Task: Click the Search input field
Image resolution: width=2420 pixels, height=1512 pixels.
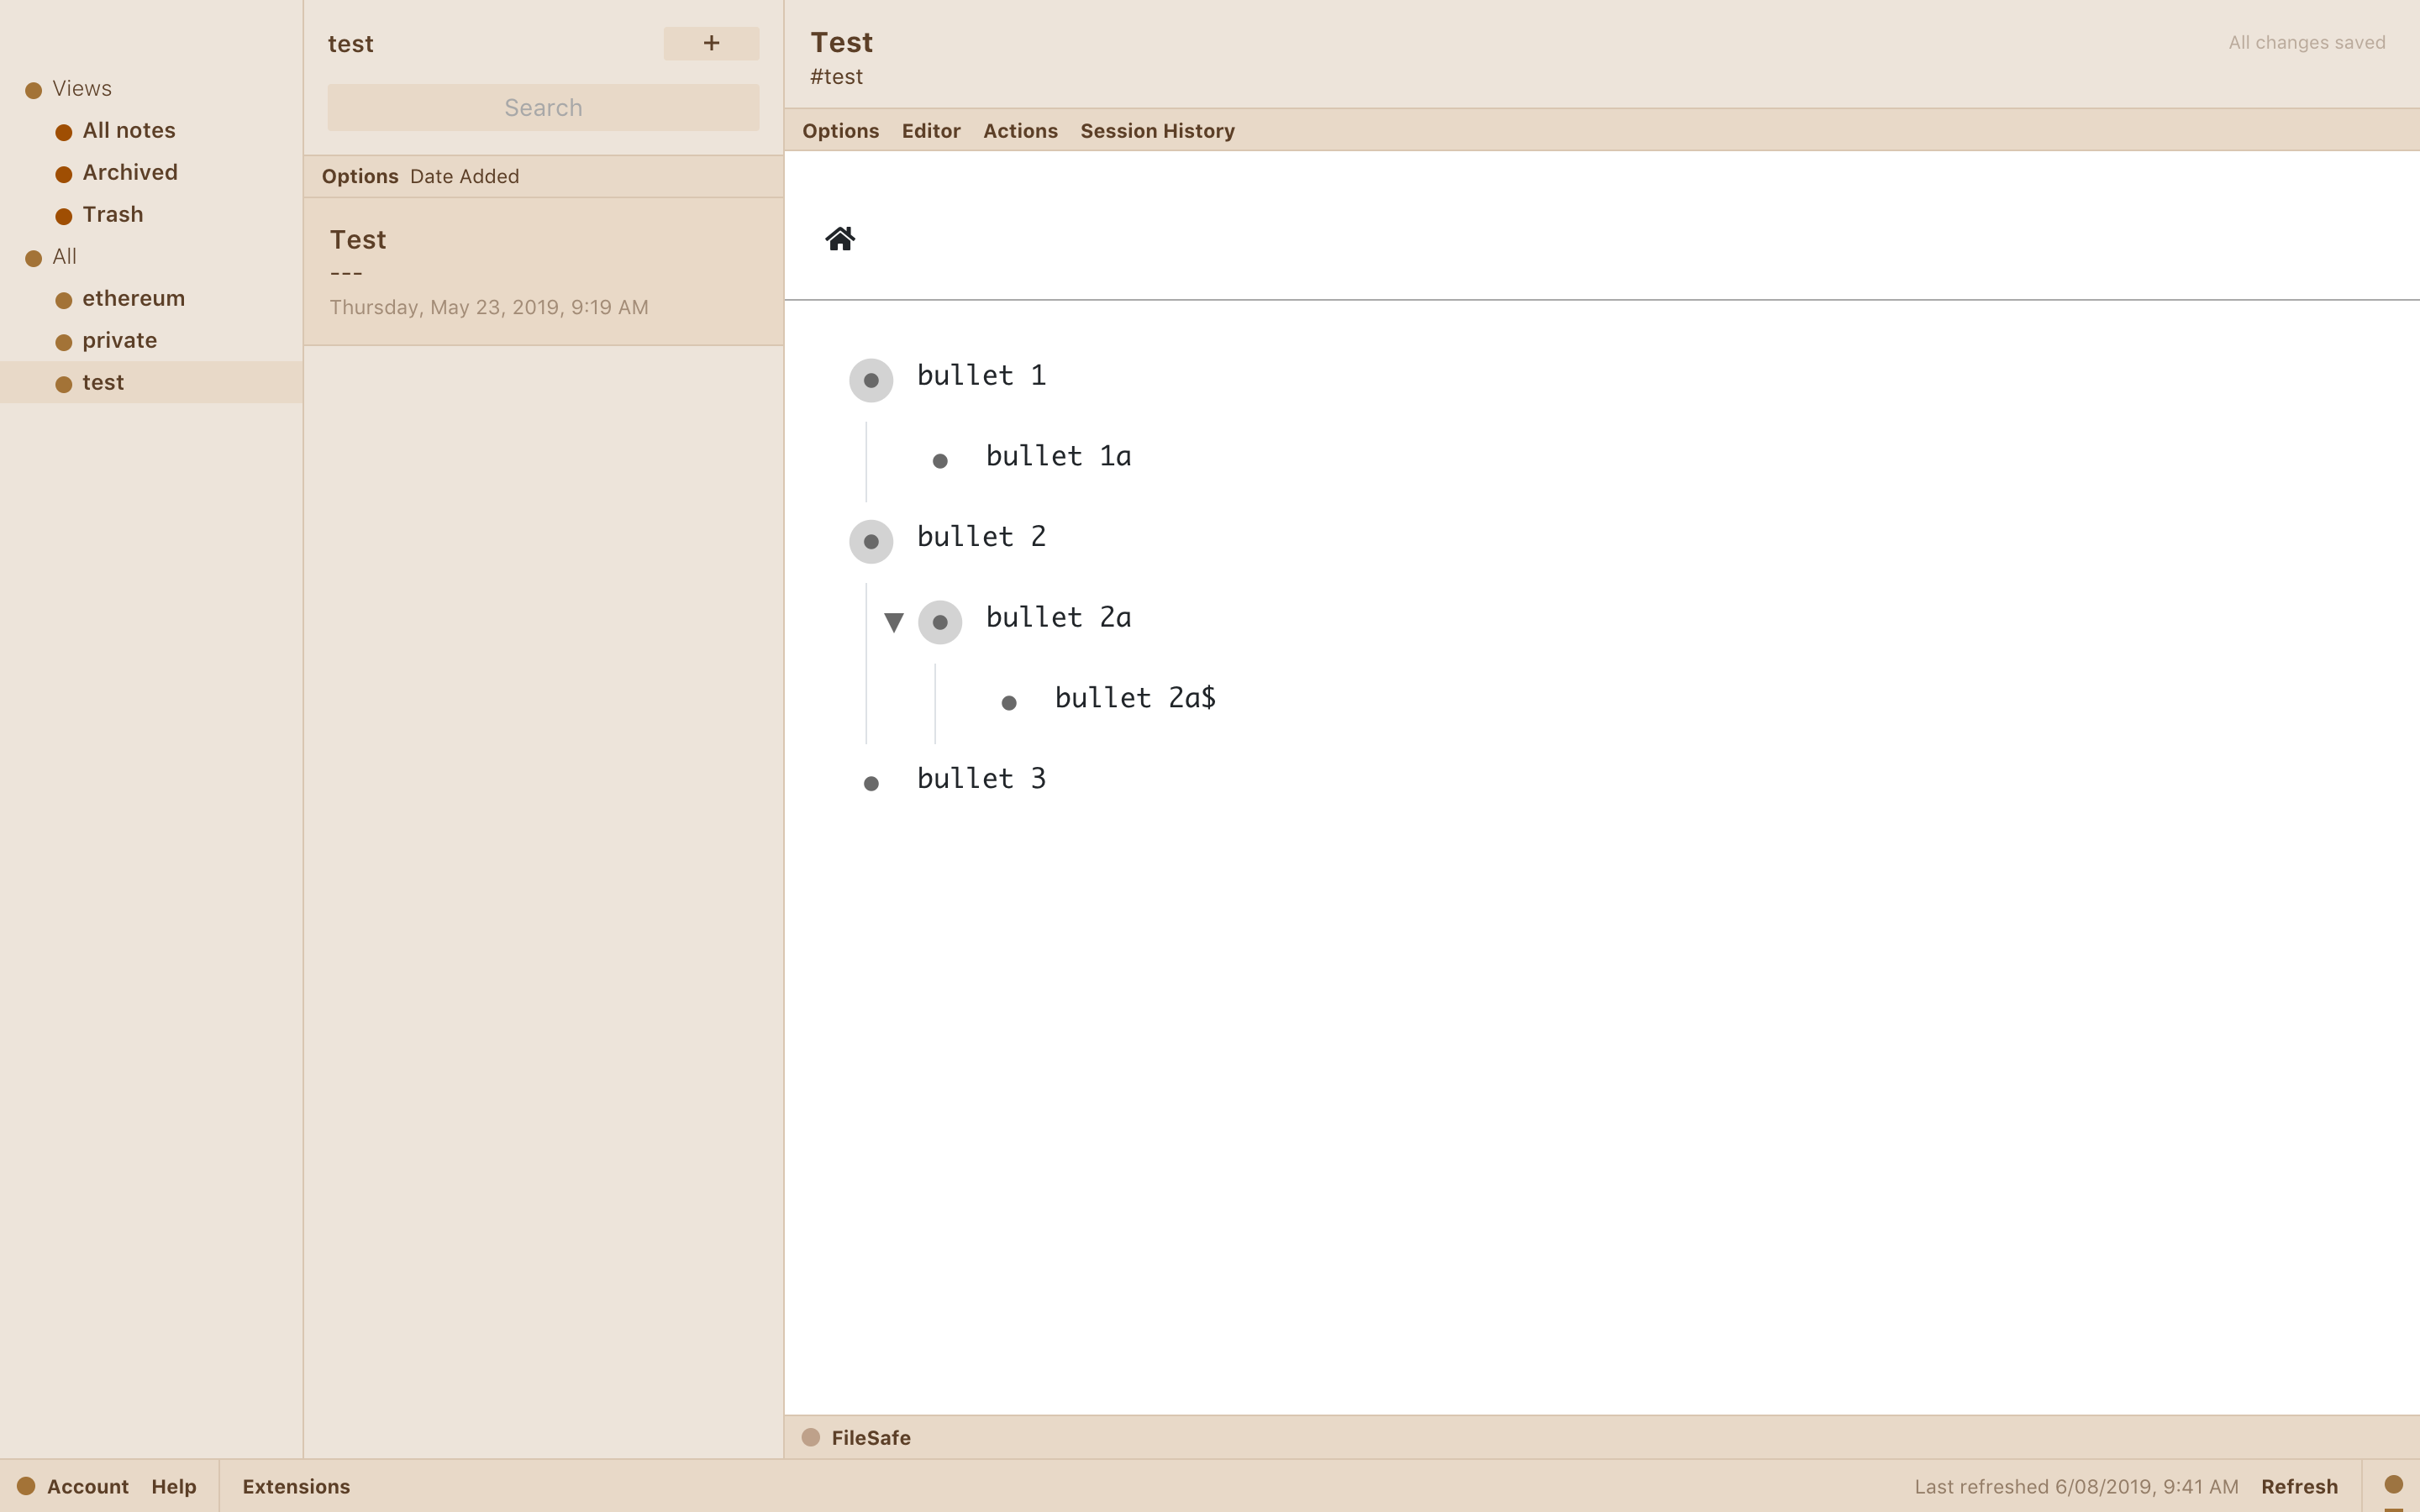Action: [542, 106]
